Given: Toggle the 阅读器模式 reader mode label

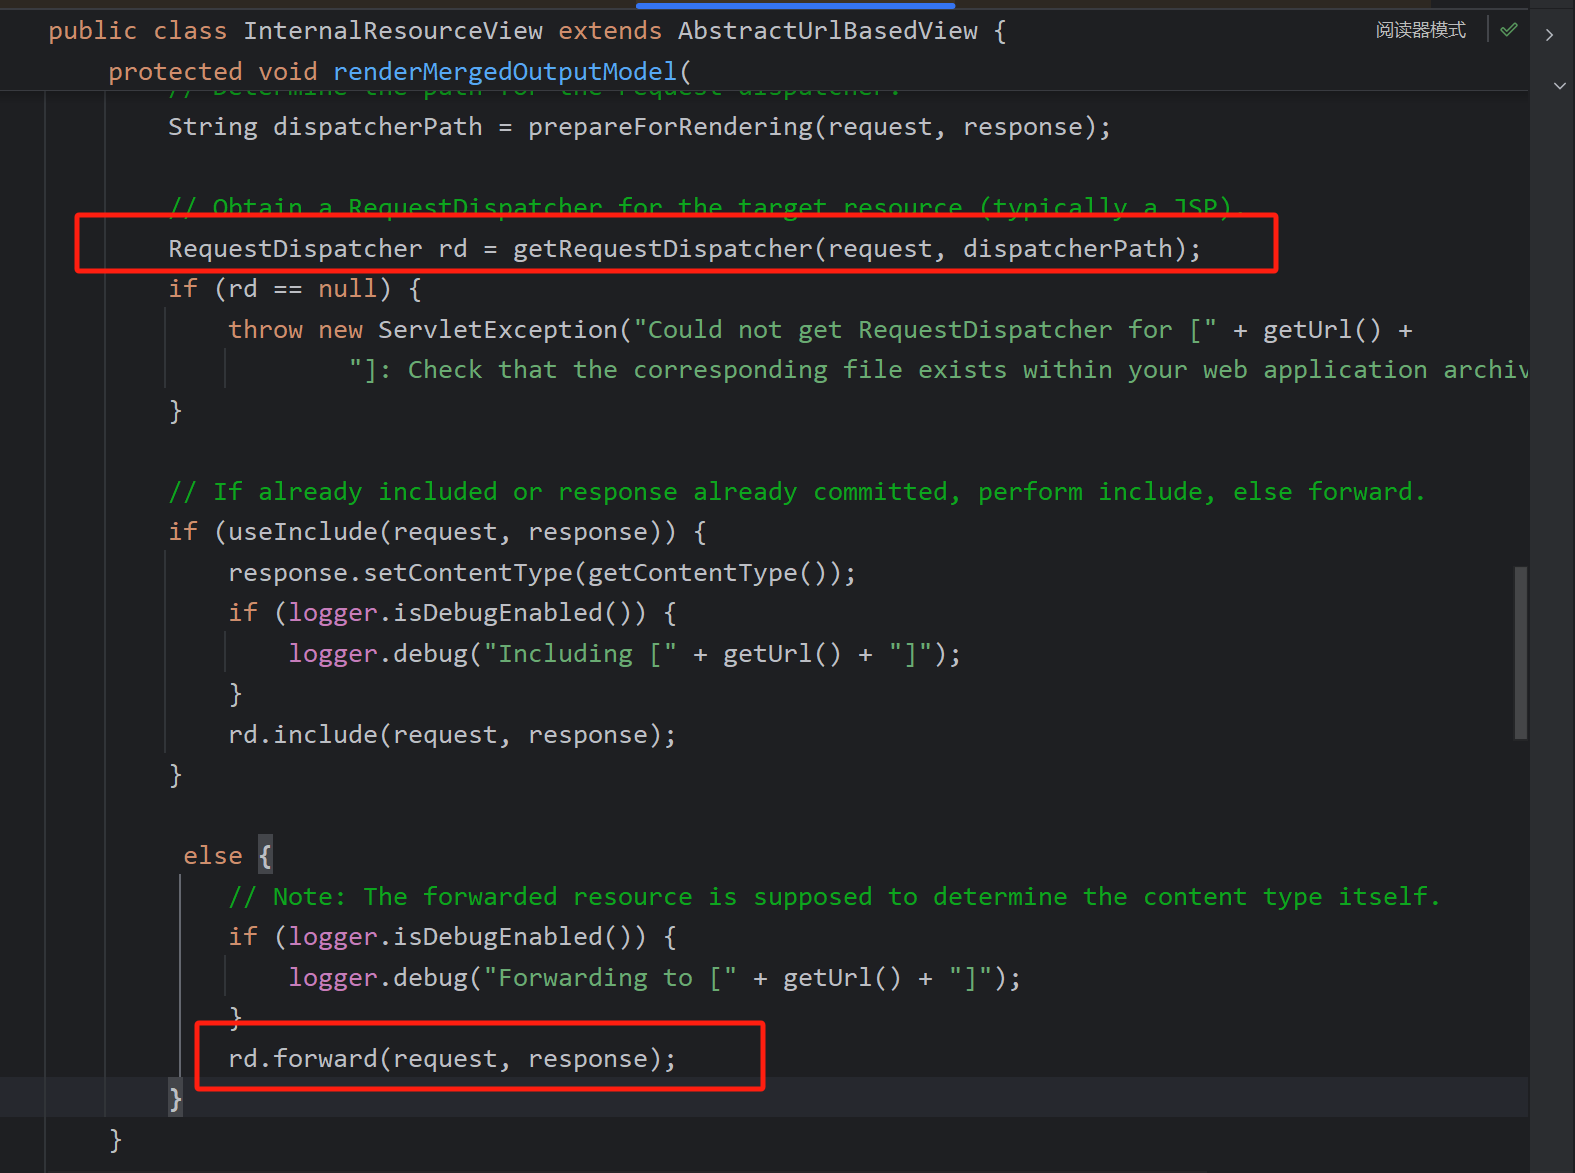Looking at the screenshot, I should tap(1420, 30).
